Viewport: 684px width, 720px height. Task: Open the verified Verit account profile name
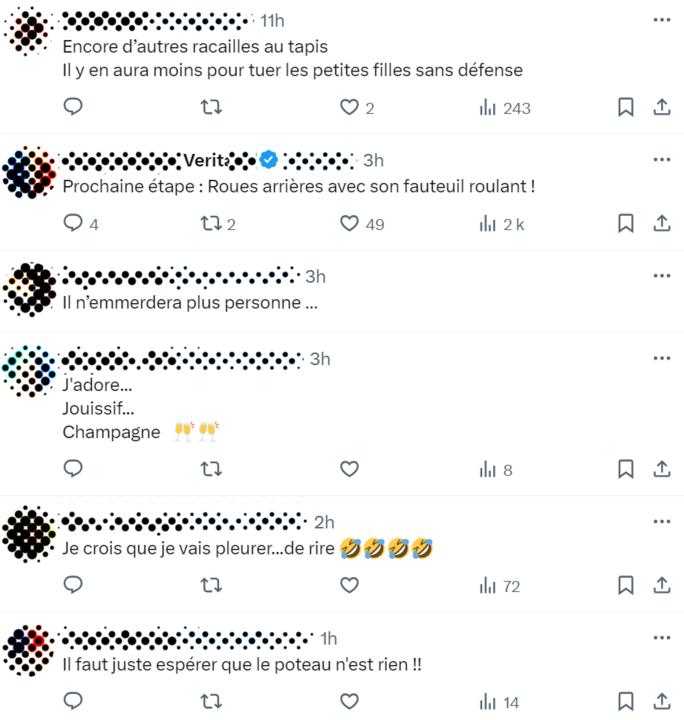[x=207, y=160]
